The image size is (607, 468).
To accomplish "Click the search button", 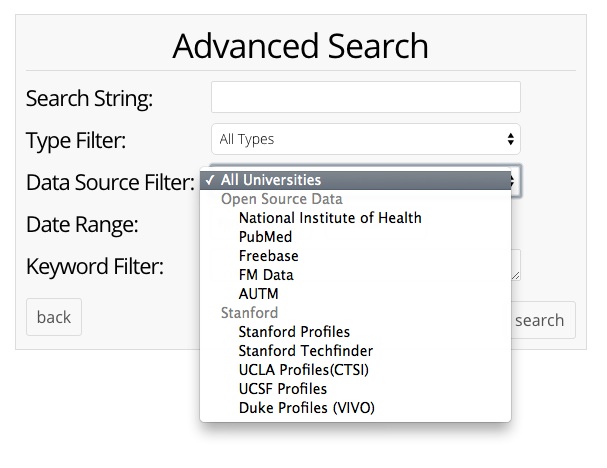I will tap(540, 320).
